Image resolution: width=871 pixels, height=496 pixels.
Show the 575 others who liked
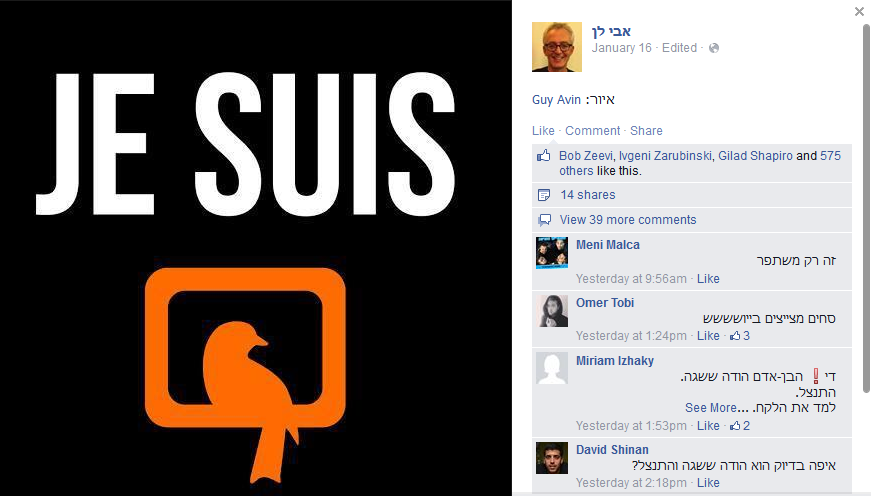tap(700, 163)
